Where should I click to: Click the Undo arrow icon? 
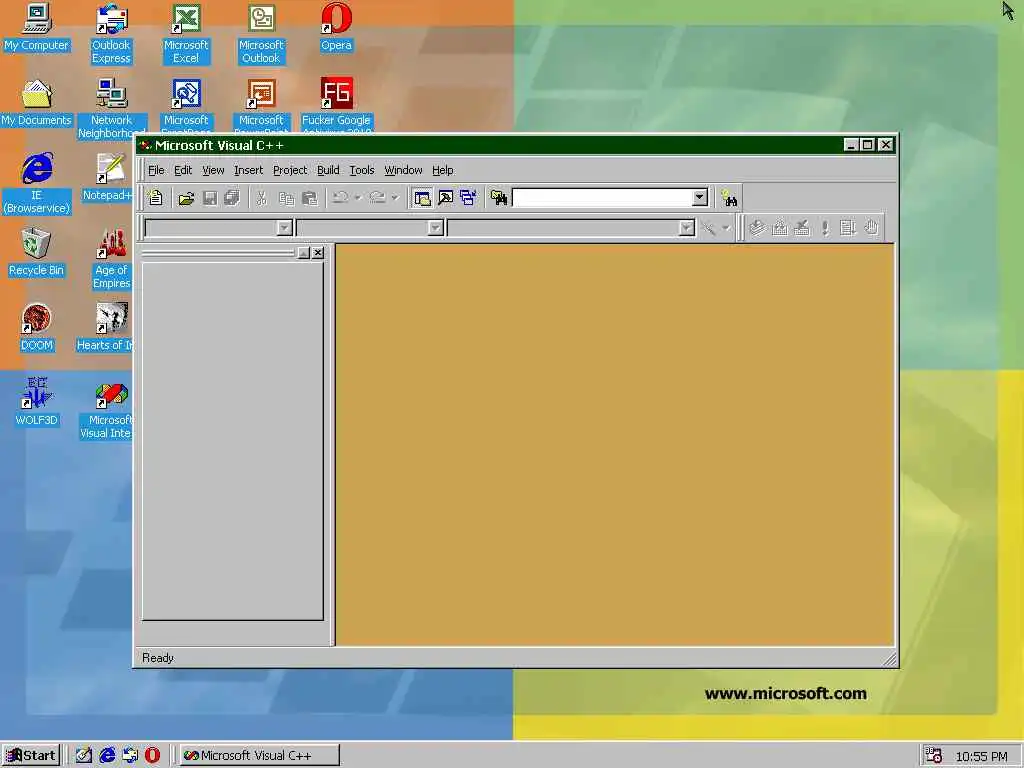pos(340,198)
